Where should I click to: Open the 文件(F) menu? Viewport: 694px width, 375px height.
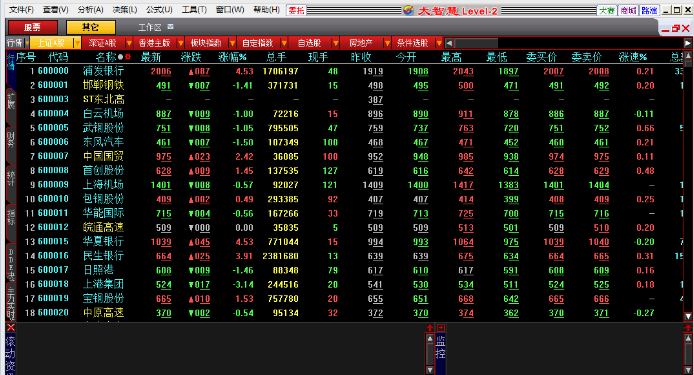21,10
